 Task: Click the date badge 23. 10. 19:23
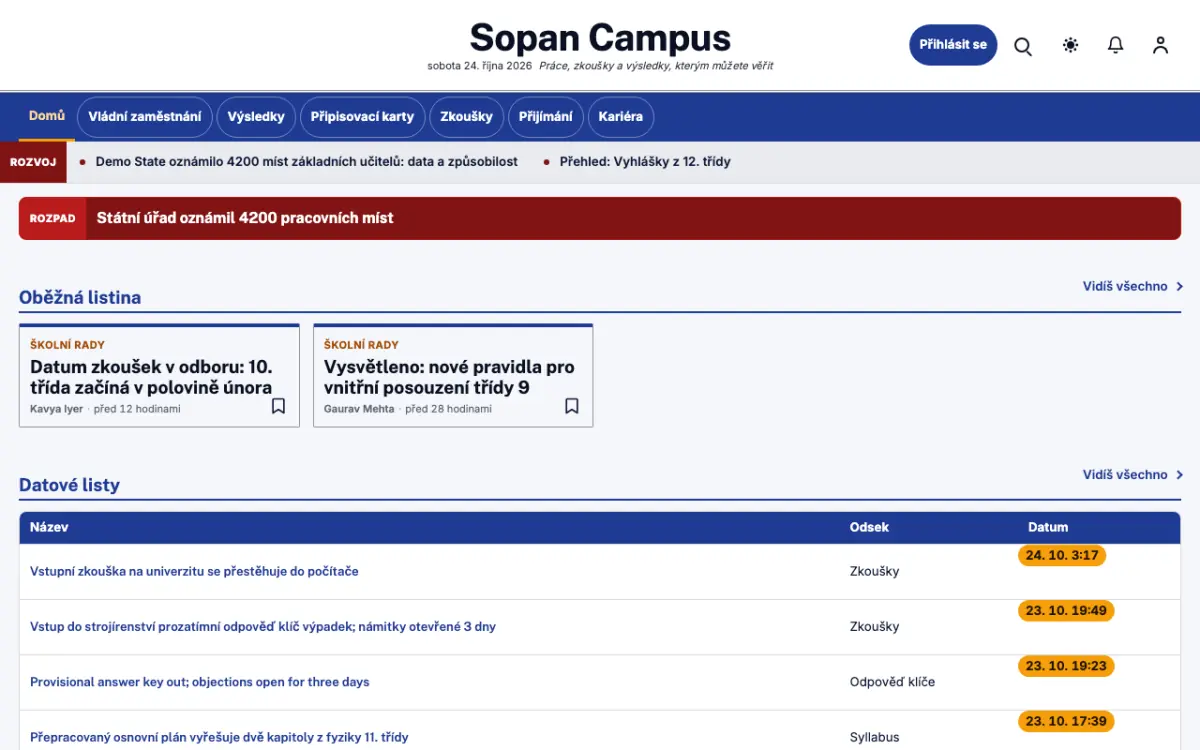[1066, 666]
